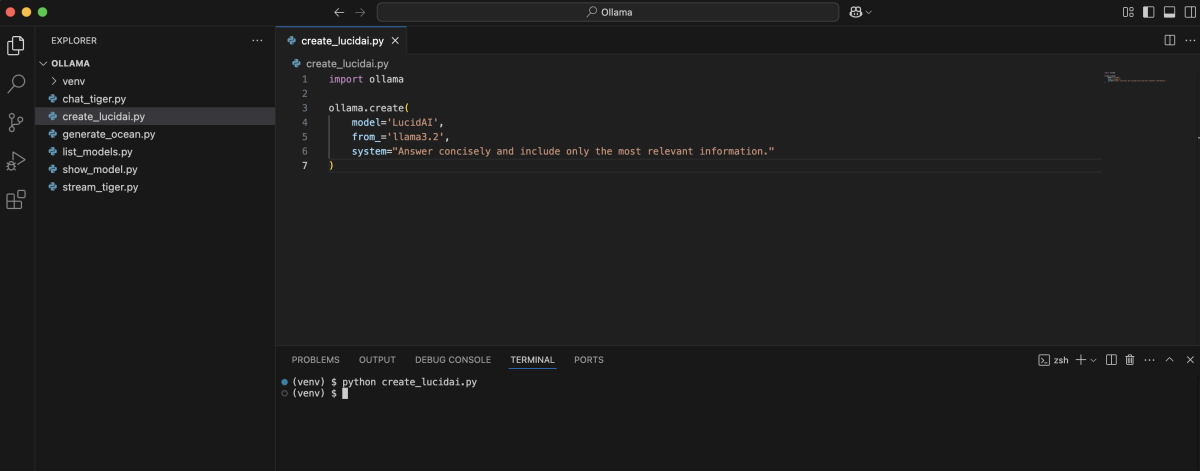The image size is (1200, 471).
Task: Switch to the TERMINAL panel tab
Action: 532,360
